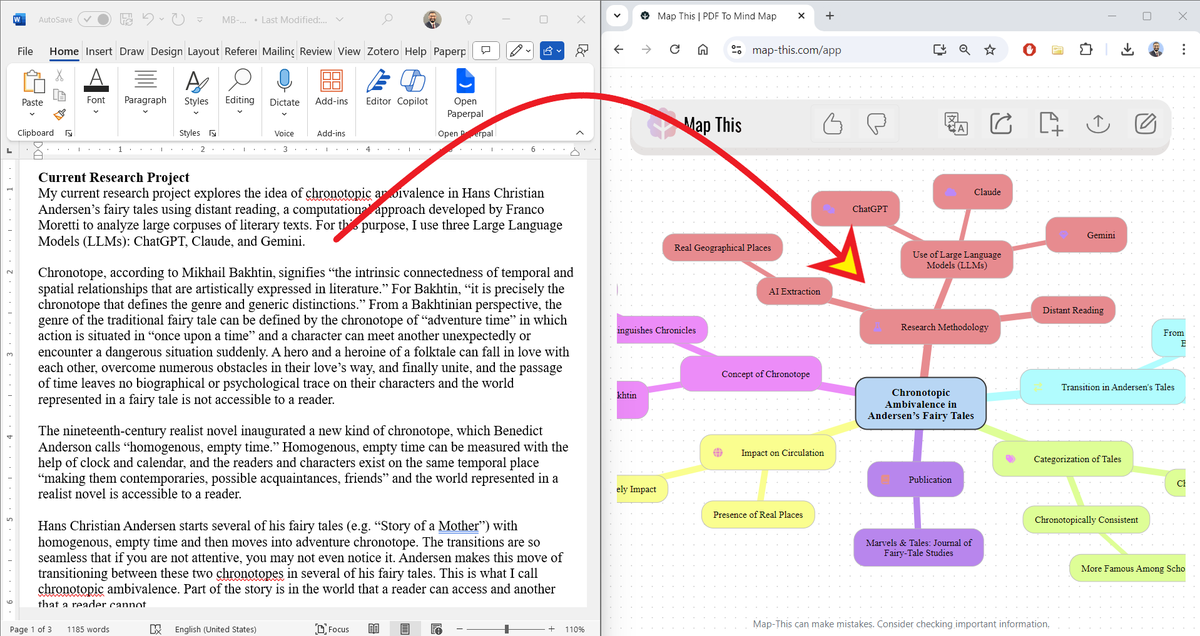Switch to the Draw ribbon tab
Viewport: 1200px width, 636px height.
pyautogui.click(x=131, y=51)
